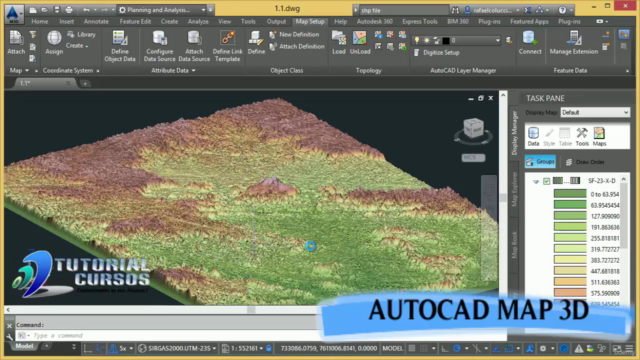Open the Help question mark icon
This screenshot has width=640, height=360.
click(x=562, y=10)
